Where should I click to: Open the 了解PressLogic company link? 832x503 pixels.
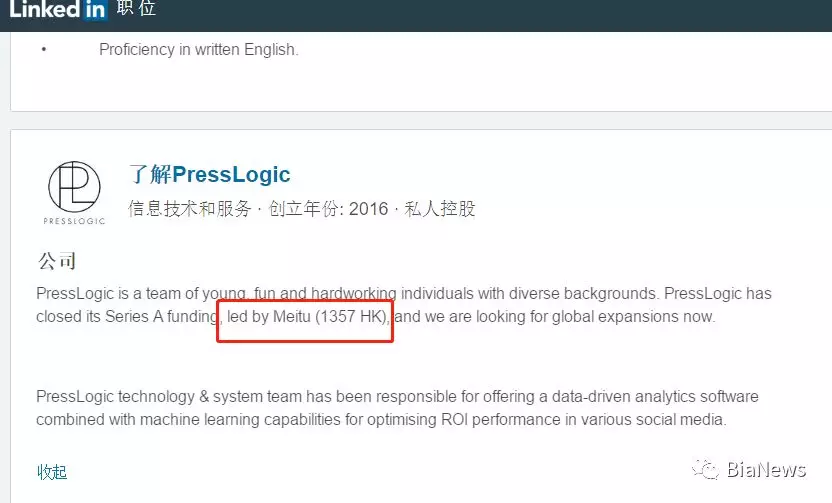click(x=210, y=174)
